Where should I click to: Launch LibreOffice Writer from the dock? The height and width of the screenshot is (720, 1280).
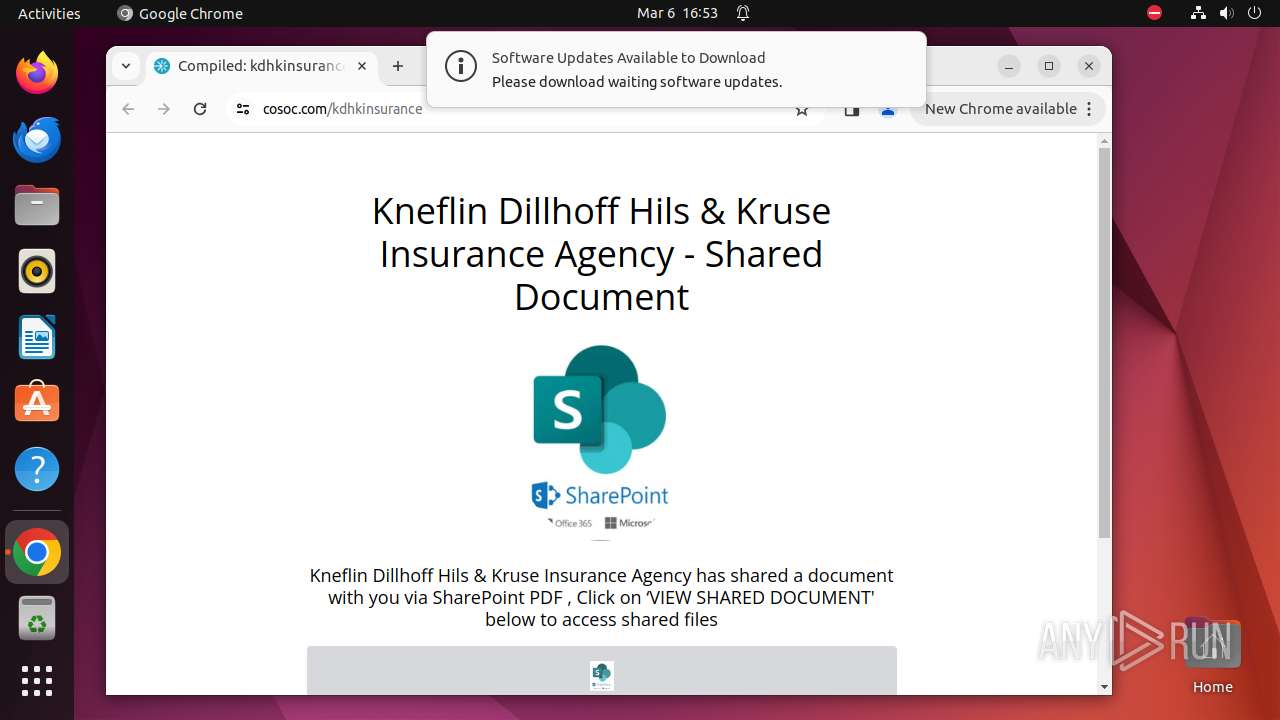tap(37, 337)
